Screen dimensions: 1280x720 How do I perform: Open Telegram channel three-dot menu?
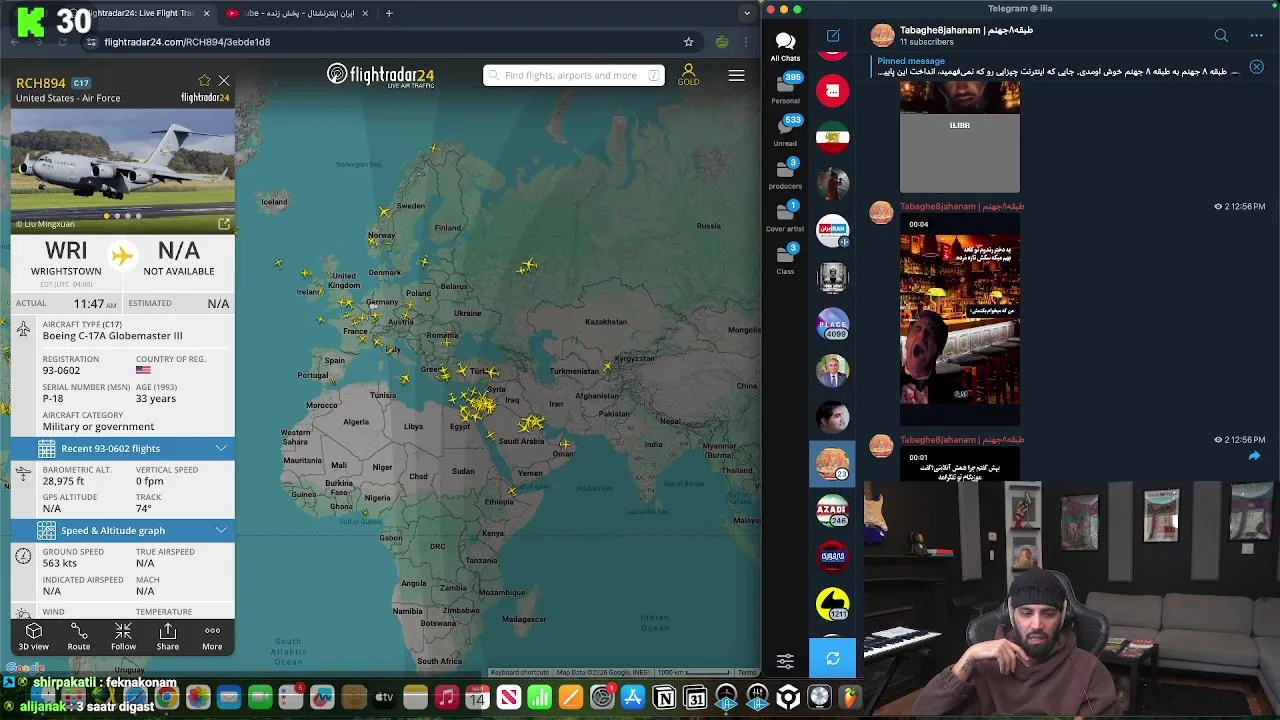tap(1256, 36)
